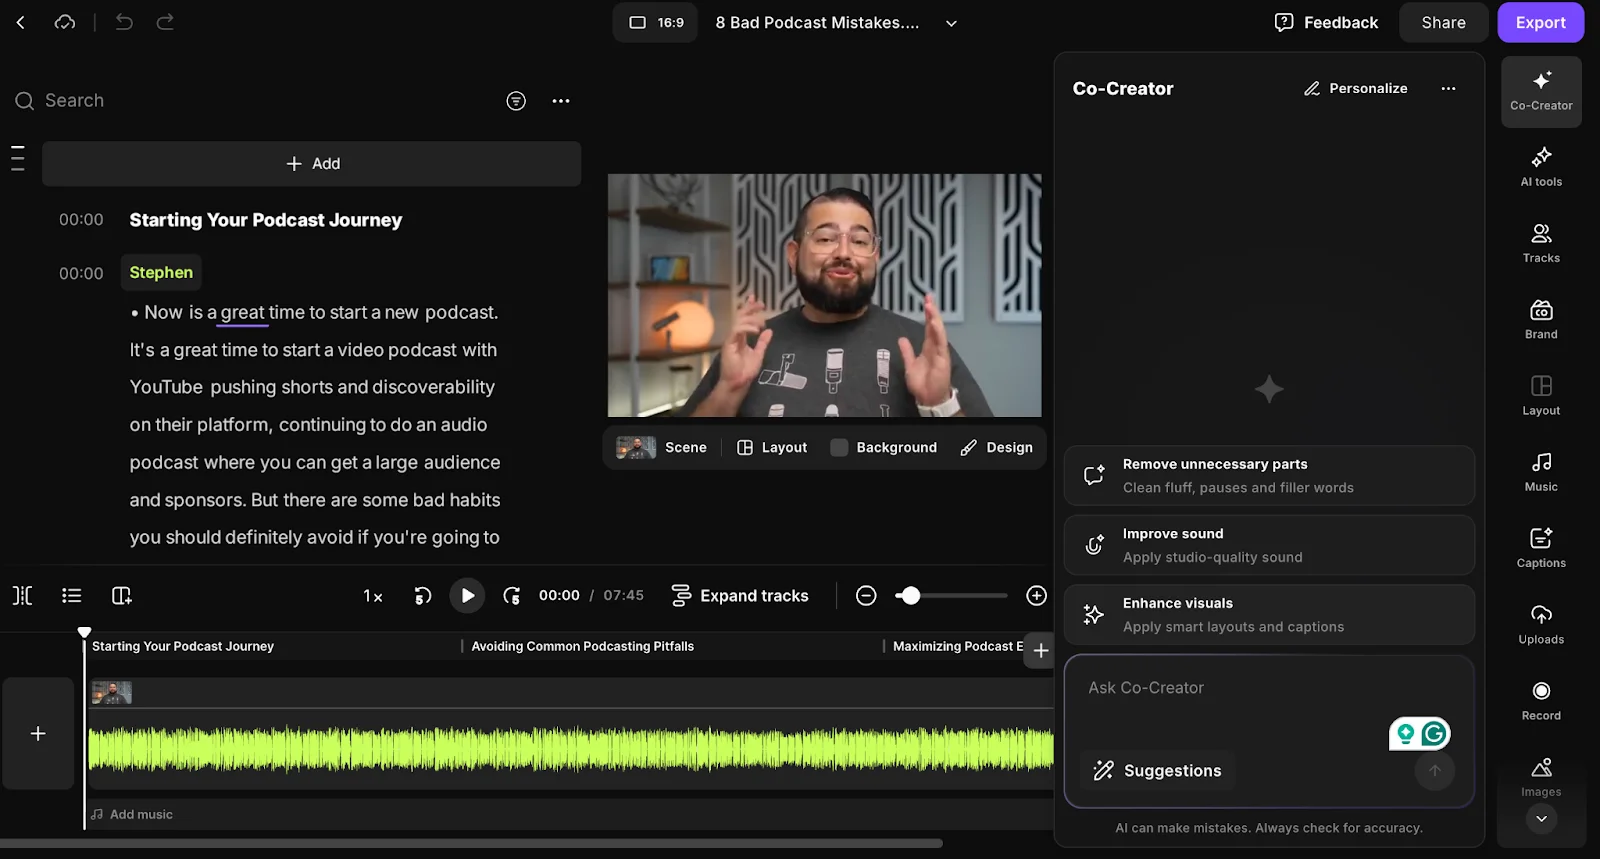Select Improve sound suggestion

click(x=1269, y=545)
